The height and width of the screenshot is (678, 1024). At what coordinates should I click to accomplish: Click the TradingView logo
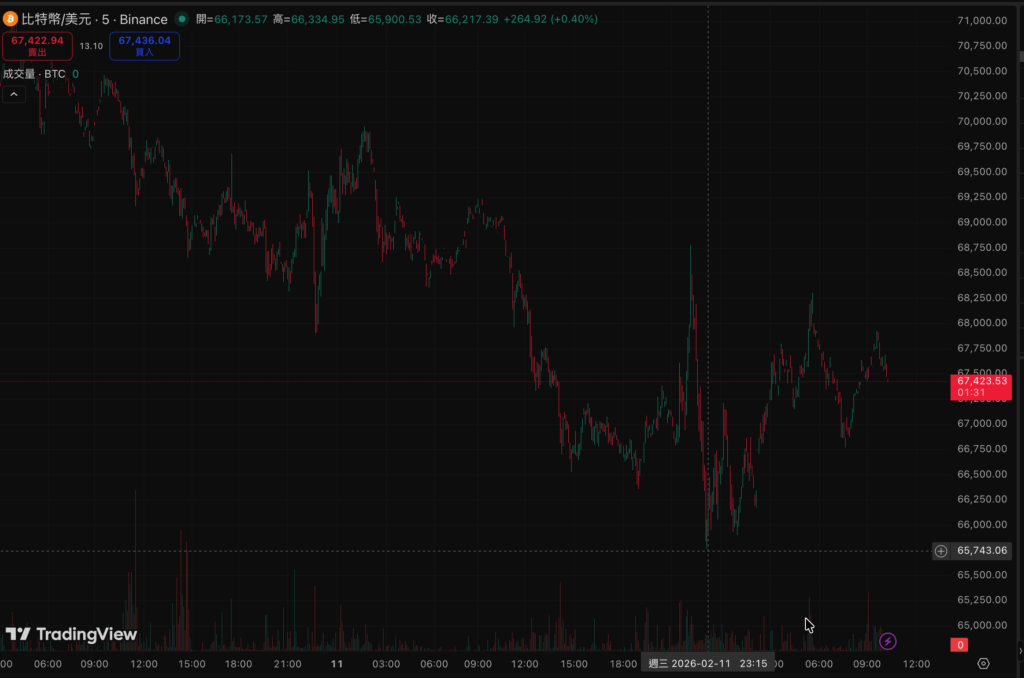[71, 634]
